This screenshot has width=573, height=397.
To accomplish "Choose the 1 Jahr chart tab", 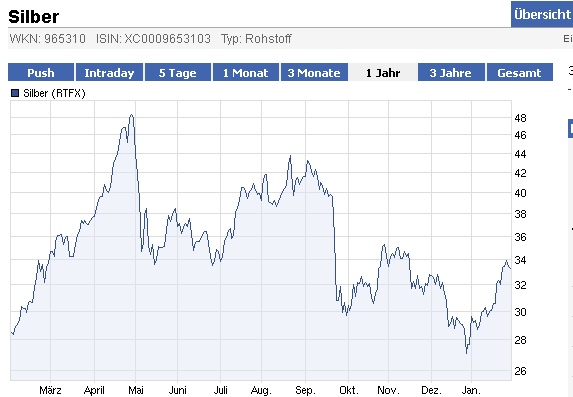I will [x=383, y=72].
